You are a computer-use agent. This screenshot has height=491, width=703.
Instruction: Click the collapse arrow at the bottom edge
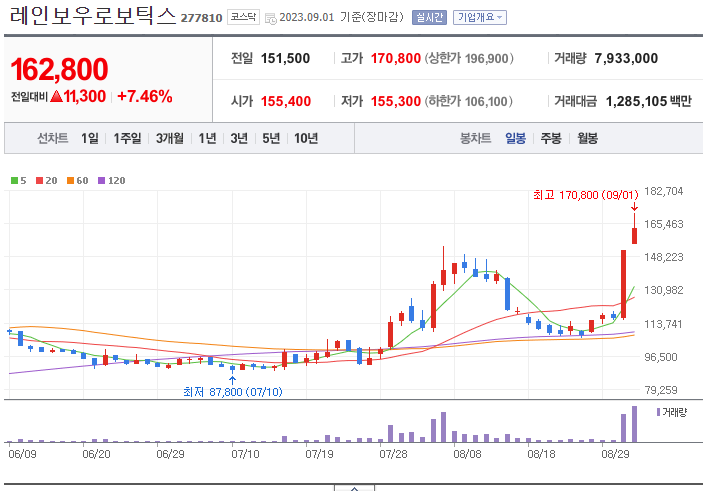pyautogui.click(x=354, y=488)
